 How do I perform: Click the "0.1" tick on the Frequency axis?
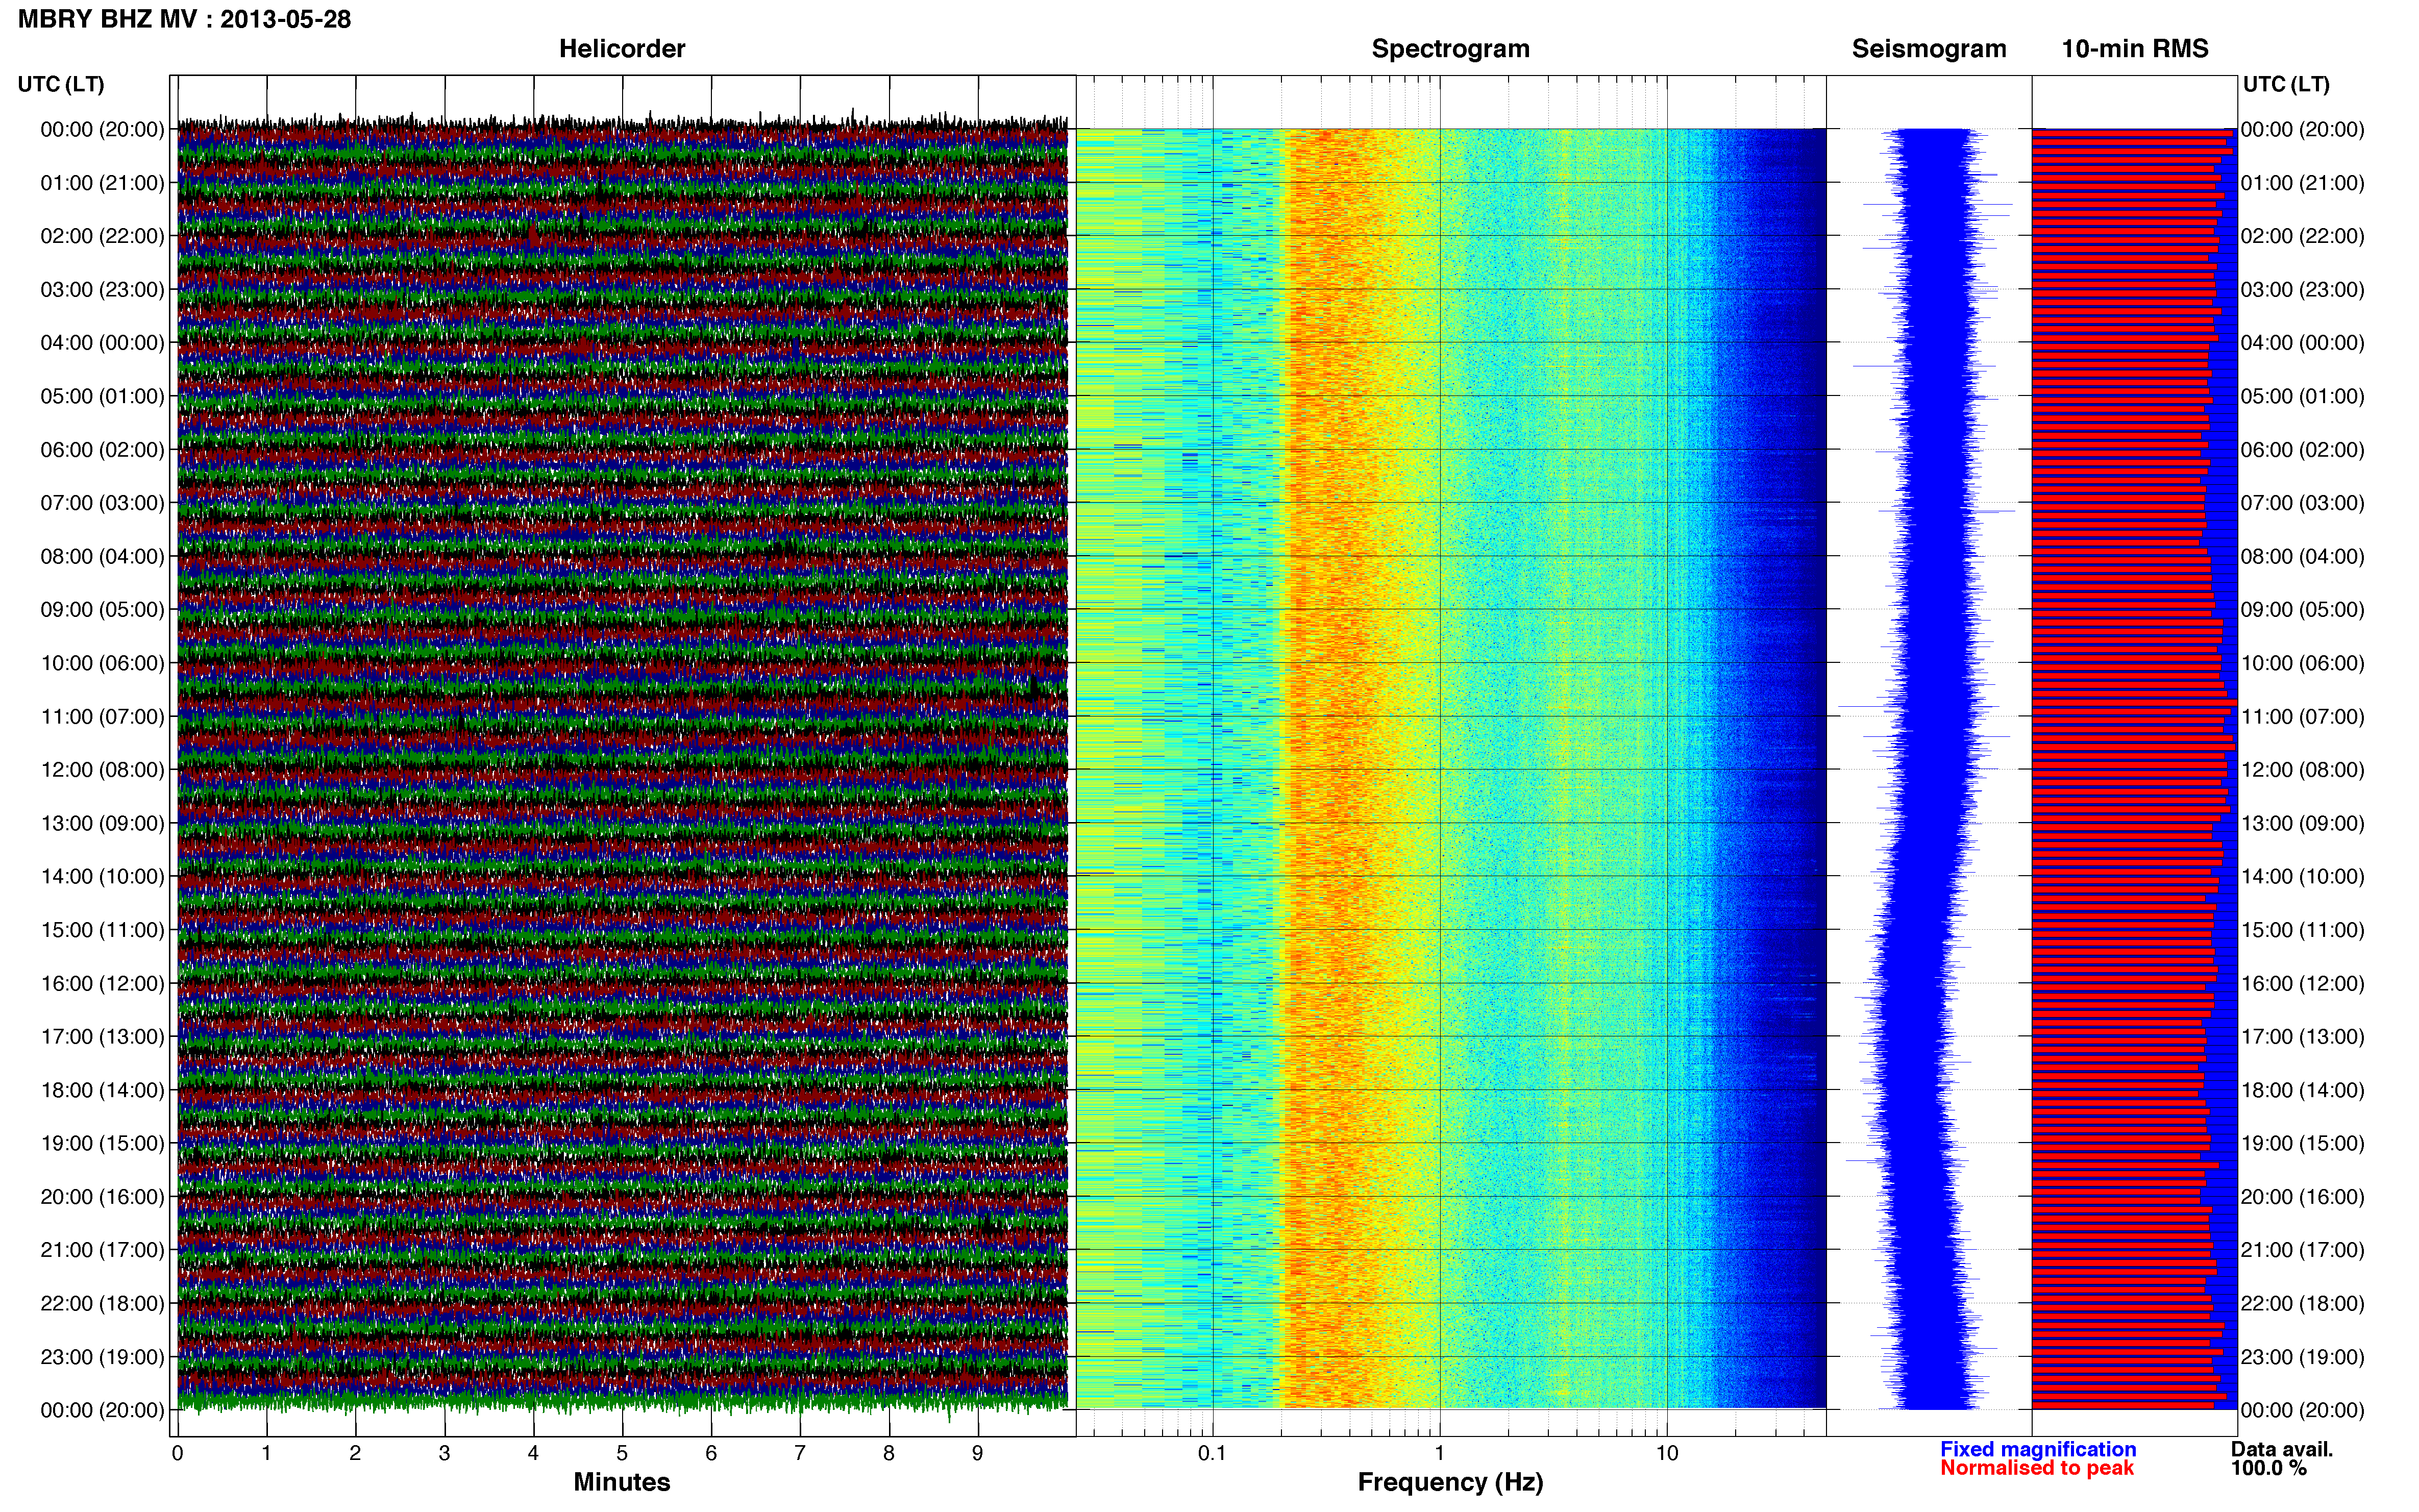pyautogui.click(x=1212, y=1454)
